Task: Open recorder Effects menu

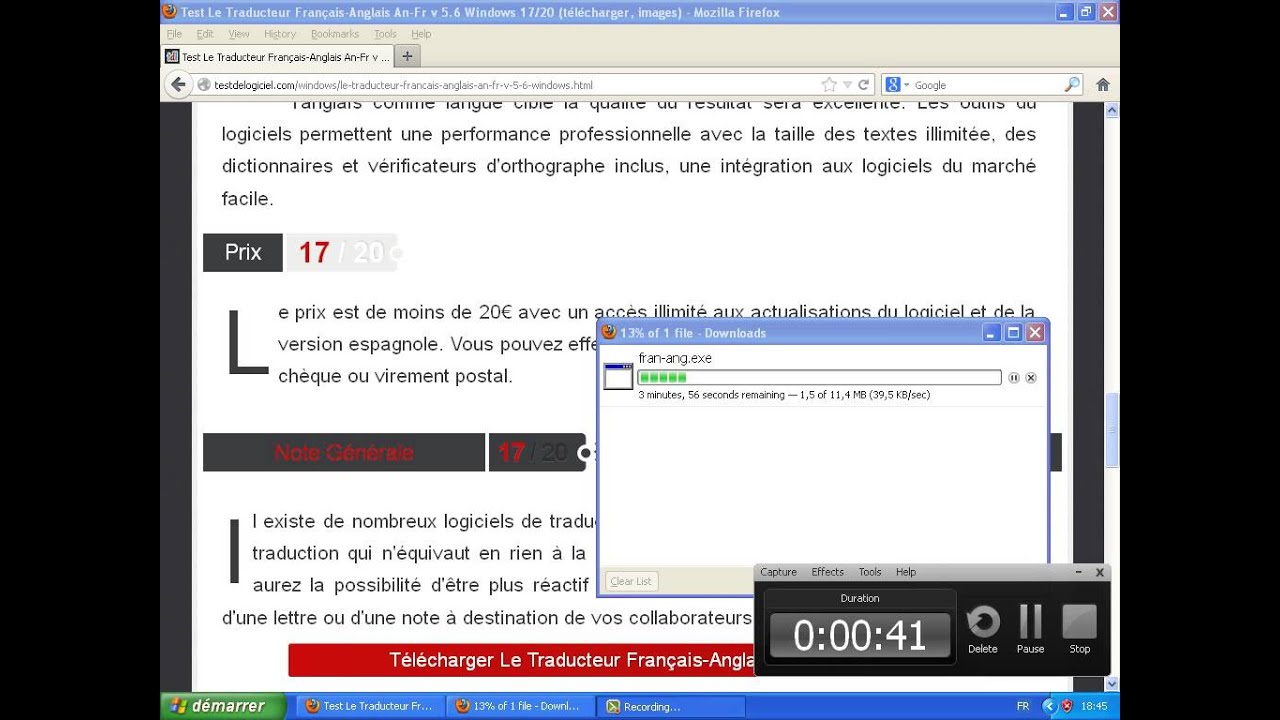Action: (828, 572)
